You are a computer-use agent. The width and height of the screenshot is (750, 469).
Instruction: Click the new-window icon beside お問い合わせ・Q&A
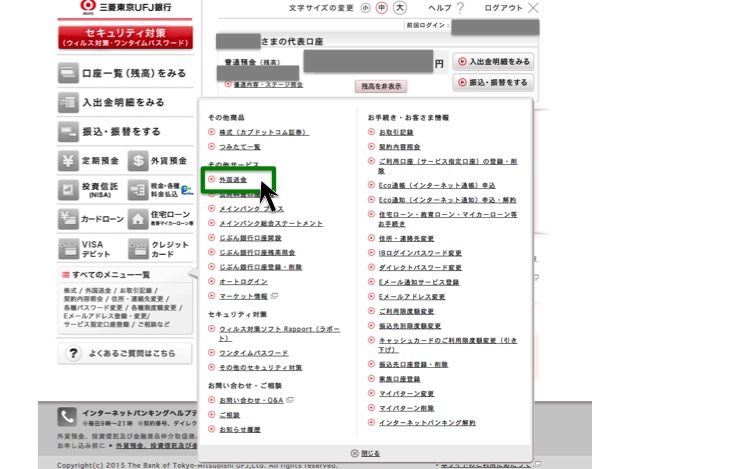290,400
